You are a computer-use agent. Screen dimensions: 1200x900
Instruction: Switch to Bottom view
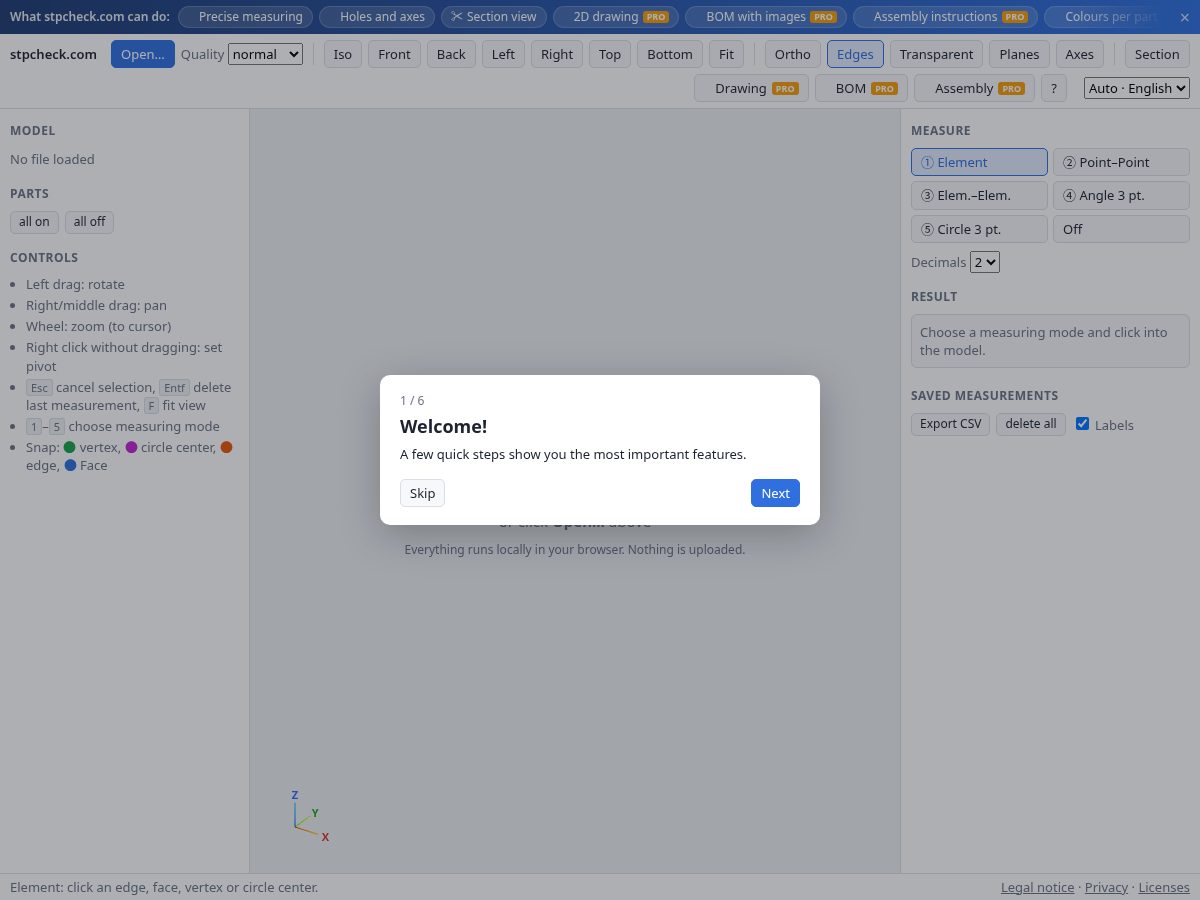pos(670,54)
